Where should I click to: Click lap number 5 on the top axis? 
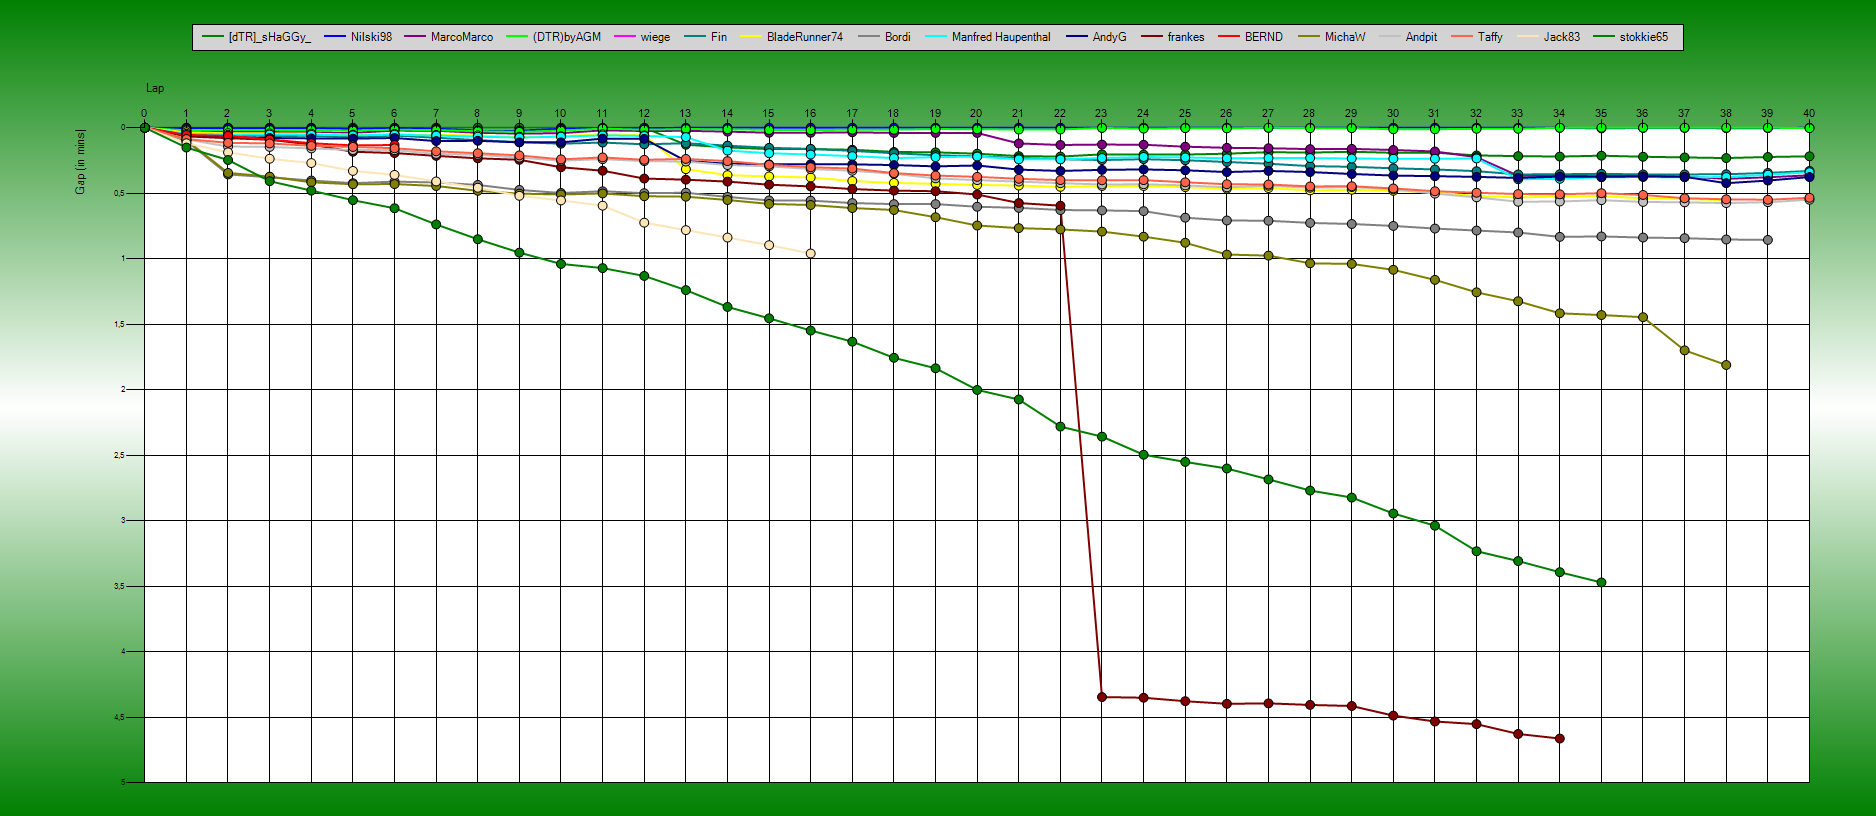(x=352, y=113)
